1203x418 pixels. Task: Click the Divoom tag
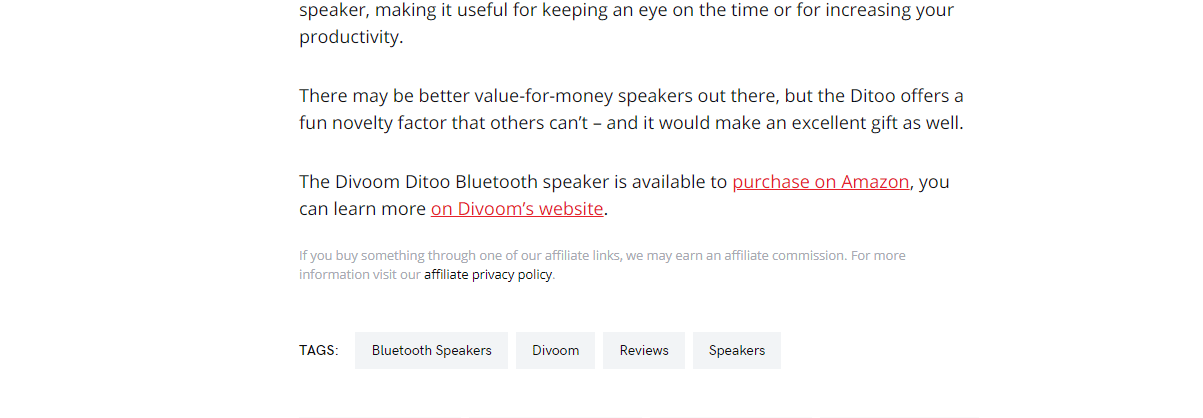(555, 351)
